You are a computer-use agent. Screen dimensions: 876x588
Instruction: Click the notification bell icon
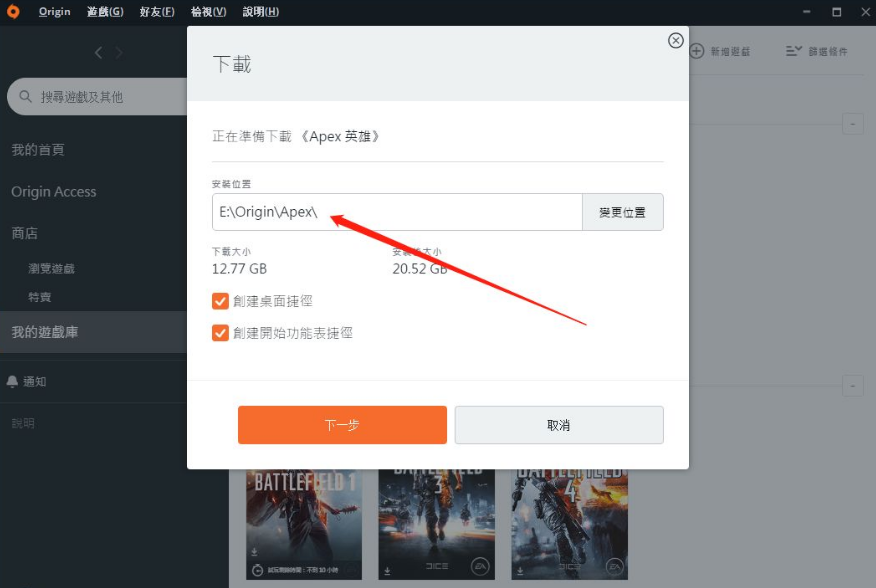point(12,381)
